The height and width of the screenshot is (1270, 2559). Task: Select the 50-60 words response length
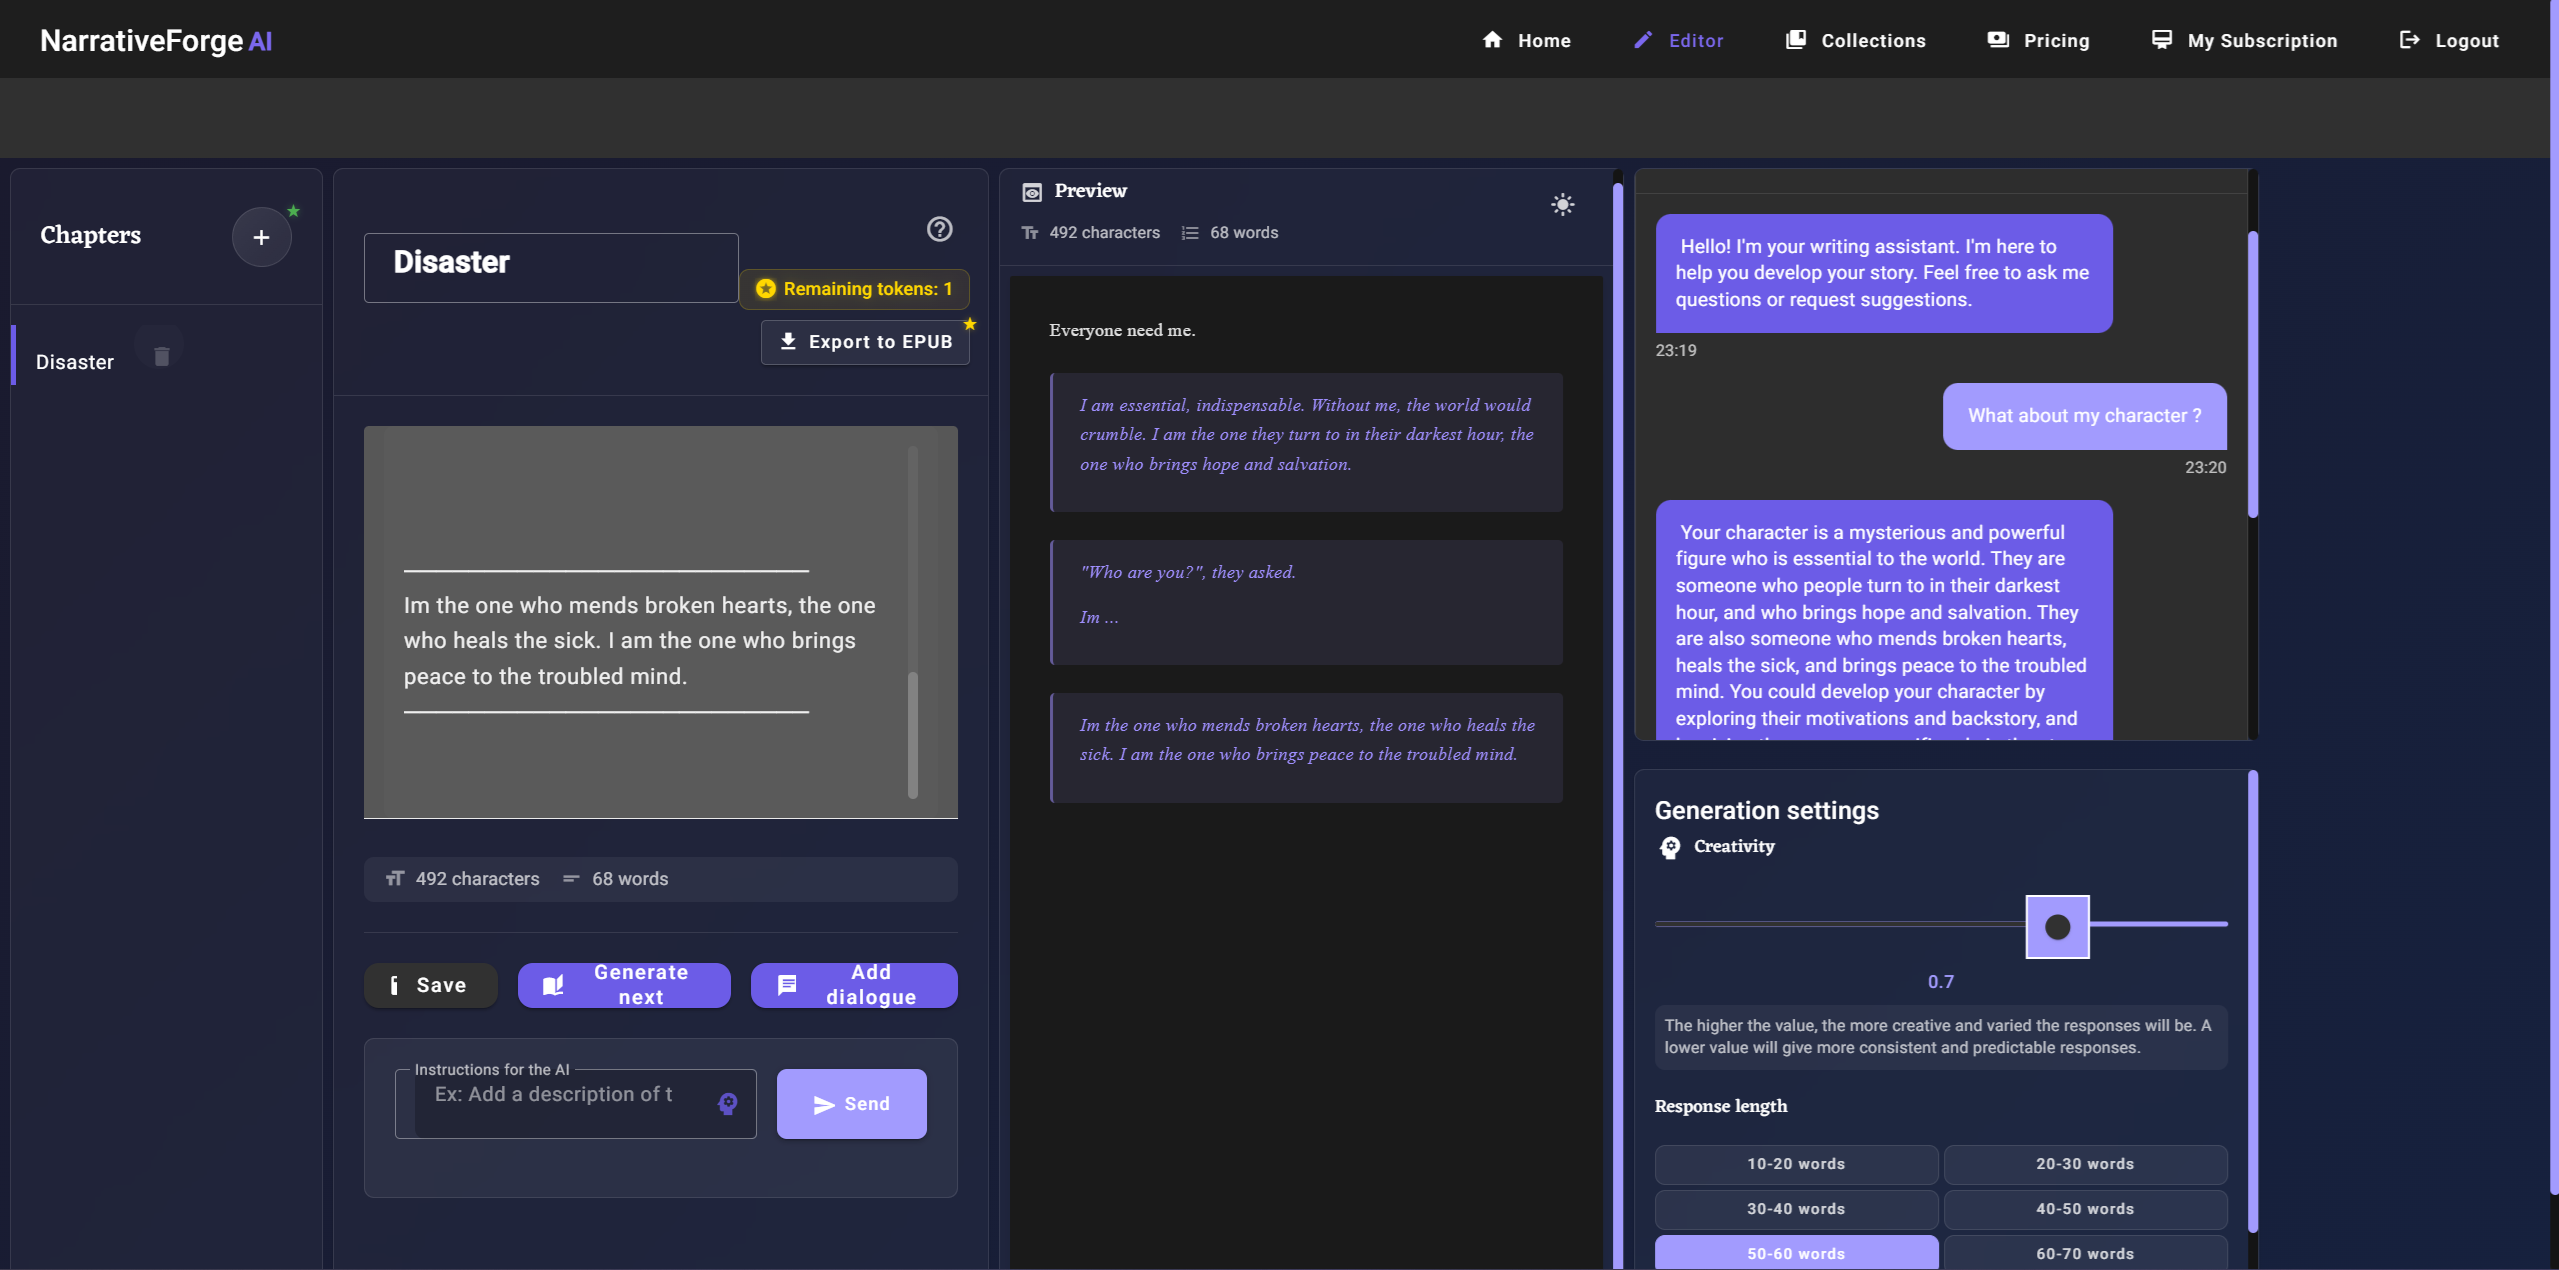pos(1795,1253)
